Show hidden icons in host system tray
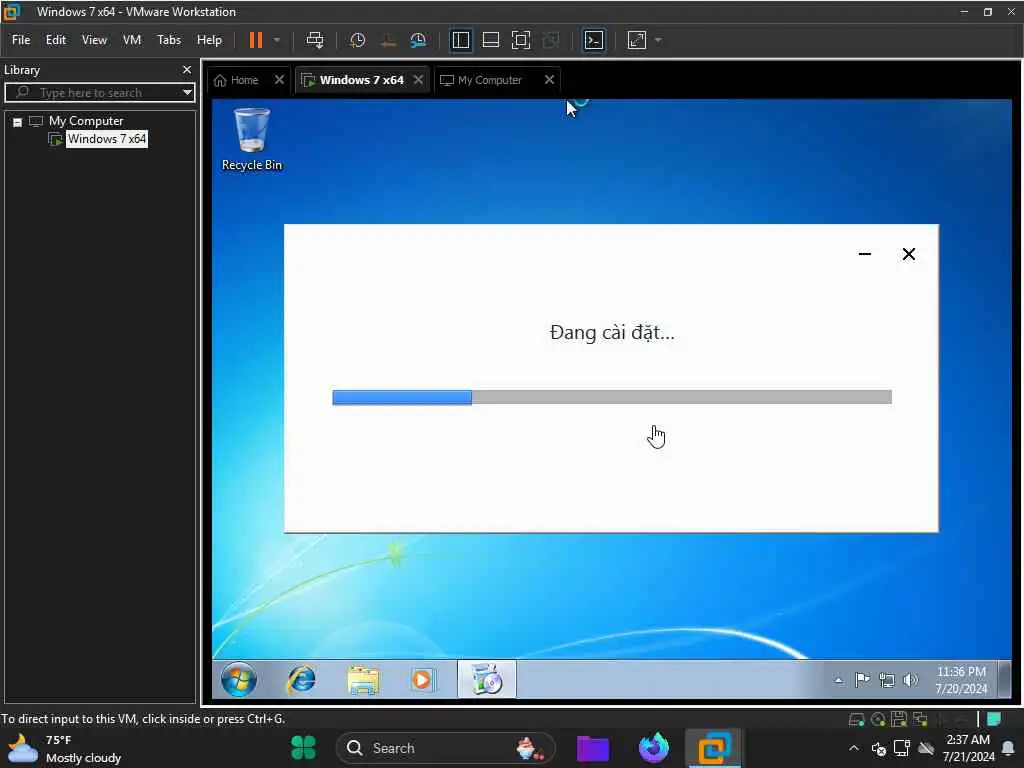Viewport: 1024px width, 768px height. [854, 748]
